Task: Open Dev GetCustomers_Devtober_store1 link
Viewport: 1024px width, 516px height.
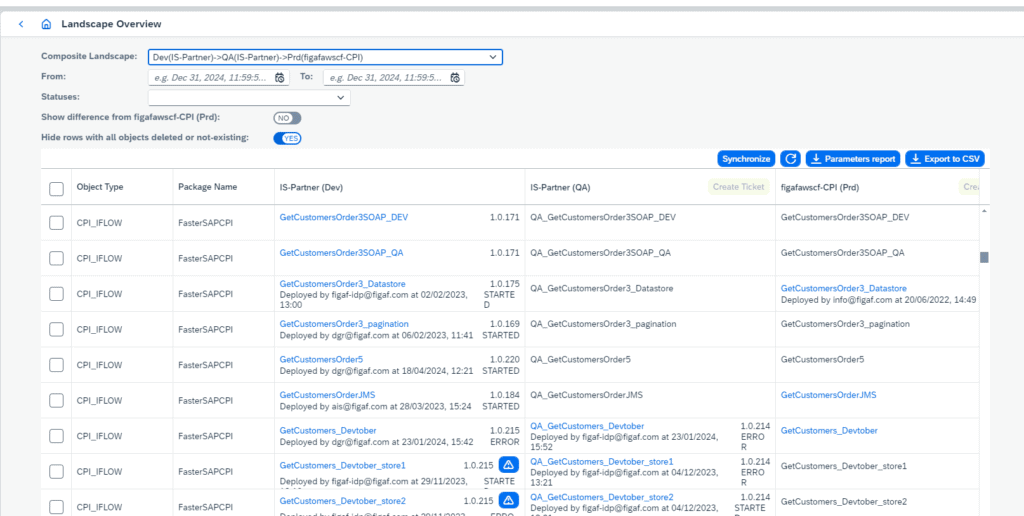Action: pos(343,466)
